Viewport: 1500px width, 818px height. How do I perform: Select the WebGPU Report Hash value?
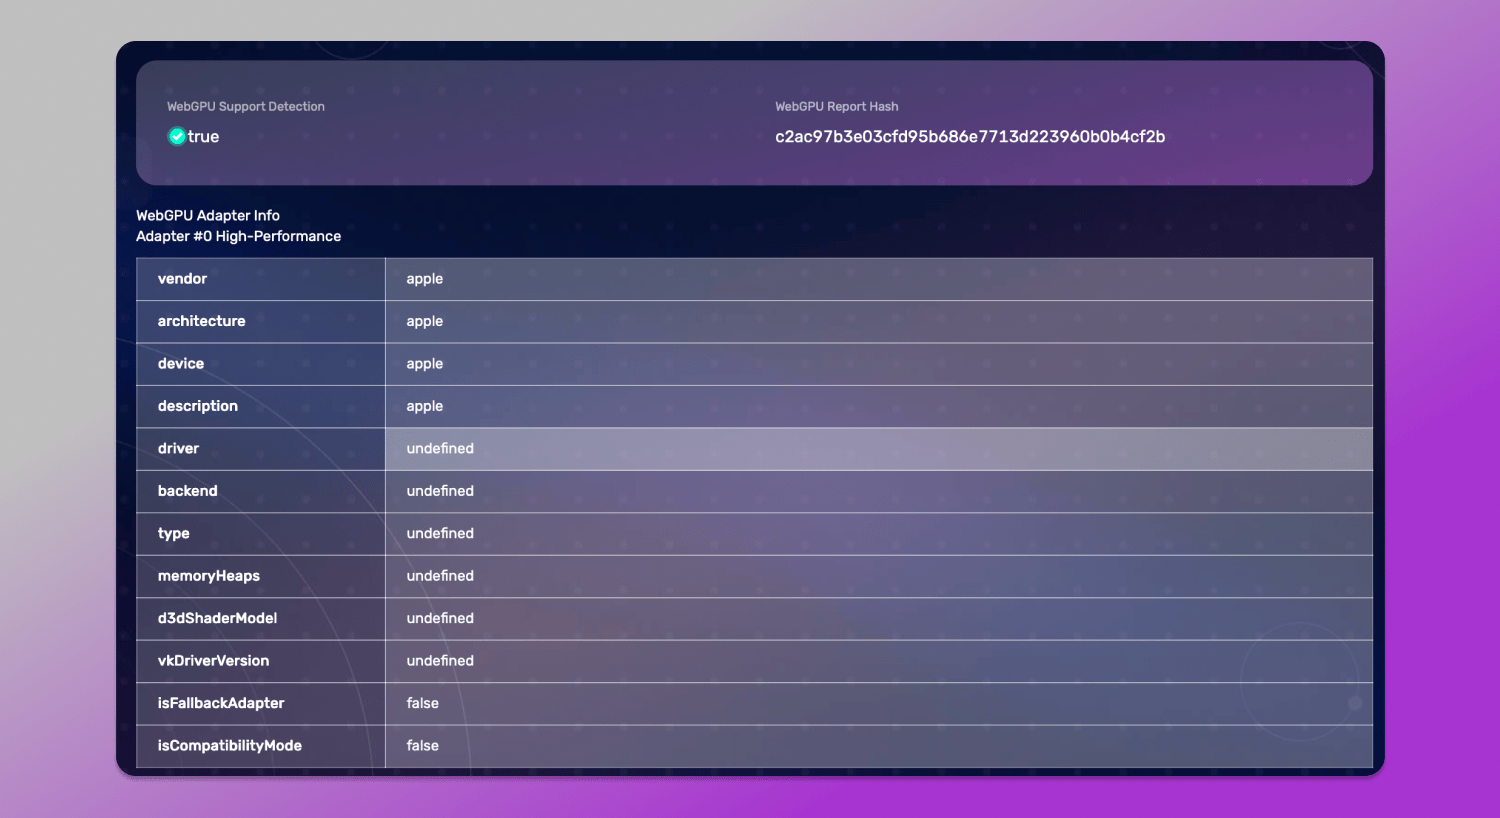click(x=970, y=137)
